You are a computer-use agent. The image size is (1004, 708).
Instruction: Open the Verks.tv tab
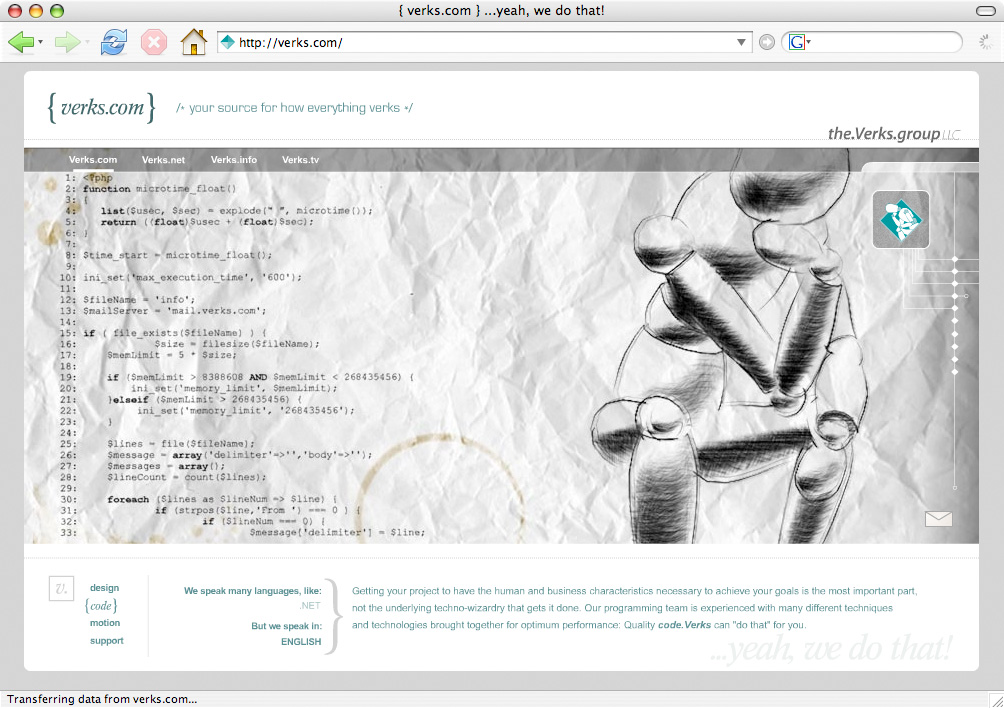coord(300,160)
